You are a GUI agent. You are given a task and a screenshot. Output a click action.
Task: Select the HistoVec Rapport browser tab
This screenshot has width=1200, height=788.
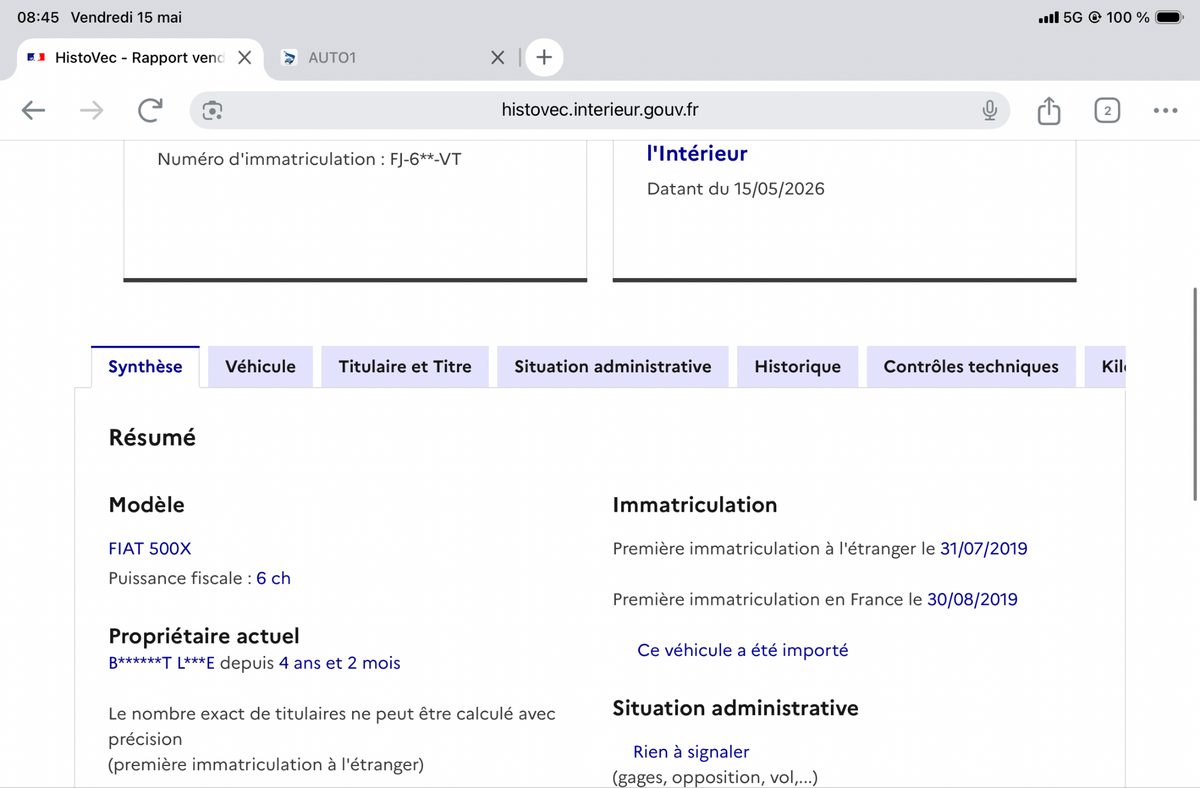click(x=140, y=58)
